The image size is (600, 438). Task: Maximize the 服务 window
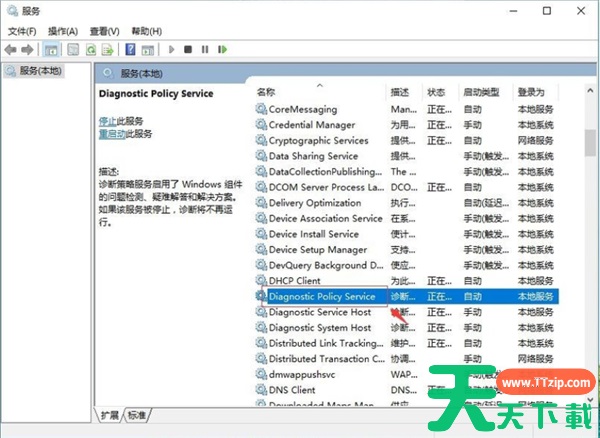click(x=547, y=11)
